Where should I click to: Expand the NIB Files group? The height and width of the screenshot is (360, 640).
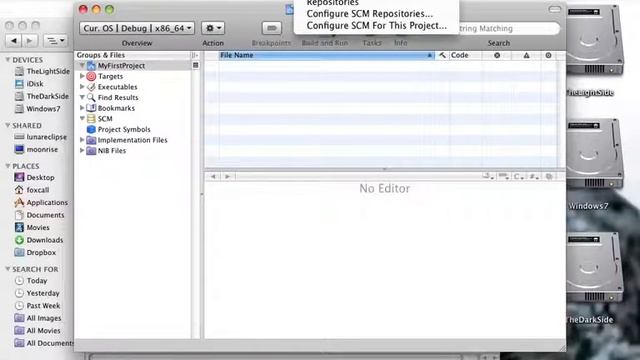[x=82, y=150]
